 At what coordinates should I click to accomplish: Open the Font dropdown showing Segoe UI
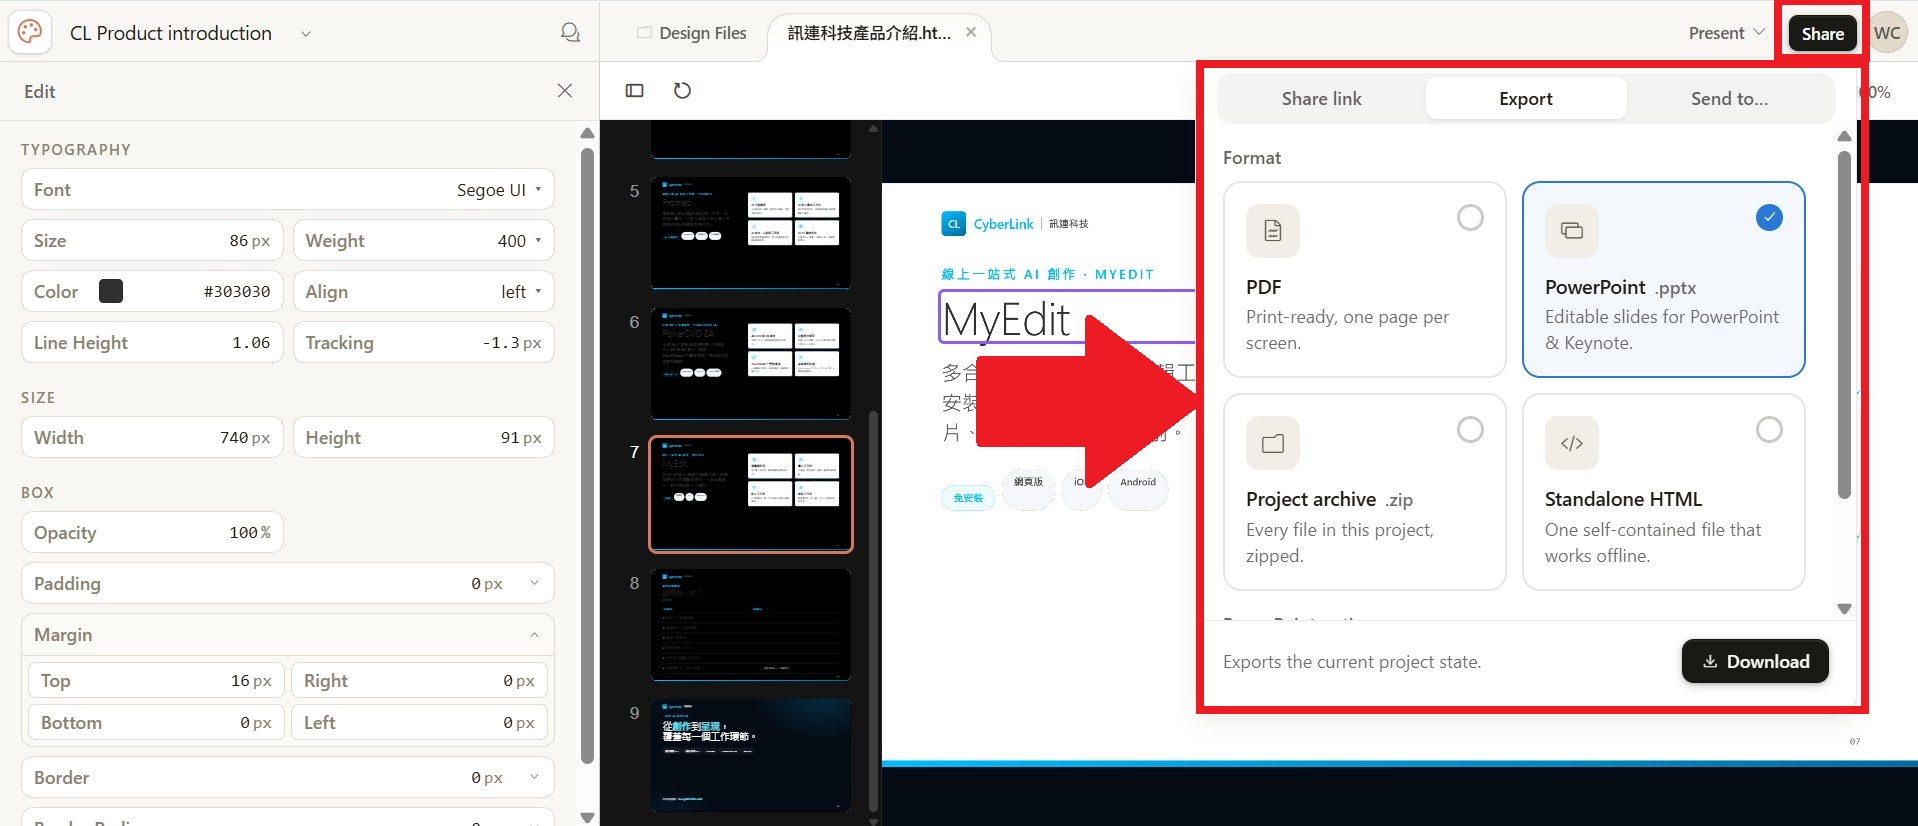(288, 190)
